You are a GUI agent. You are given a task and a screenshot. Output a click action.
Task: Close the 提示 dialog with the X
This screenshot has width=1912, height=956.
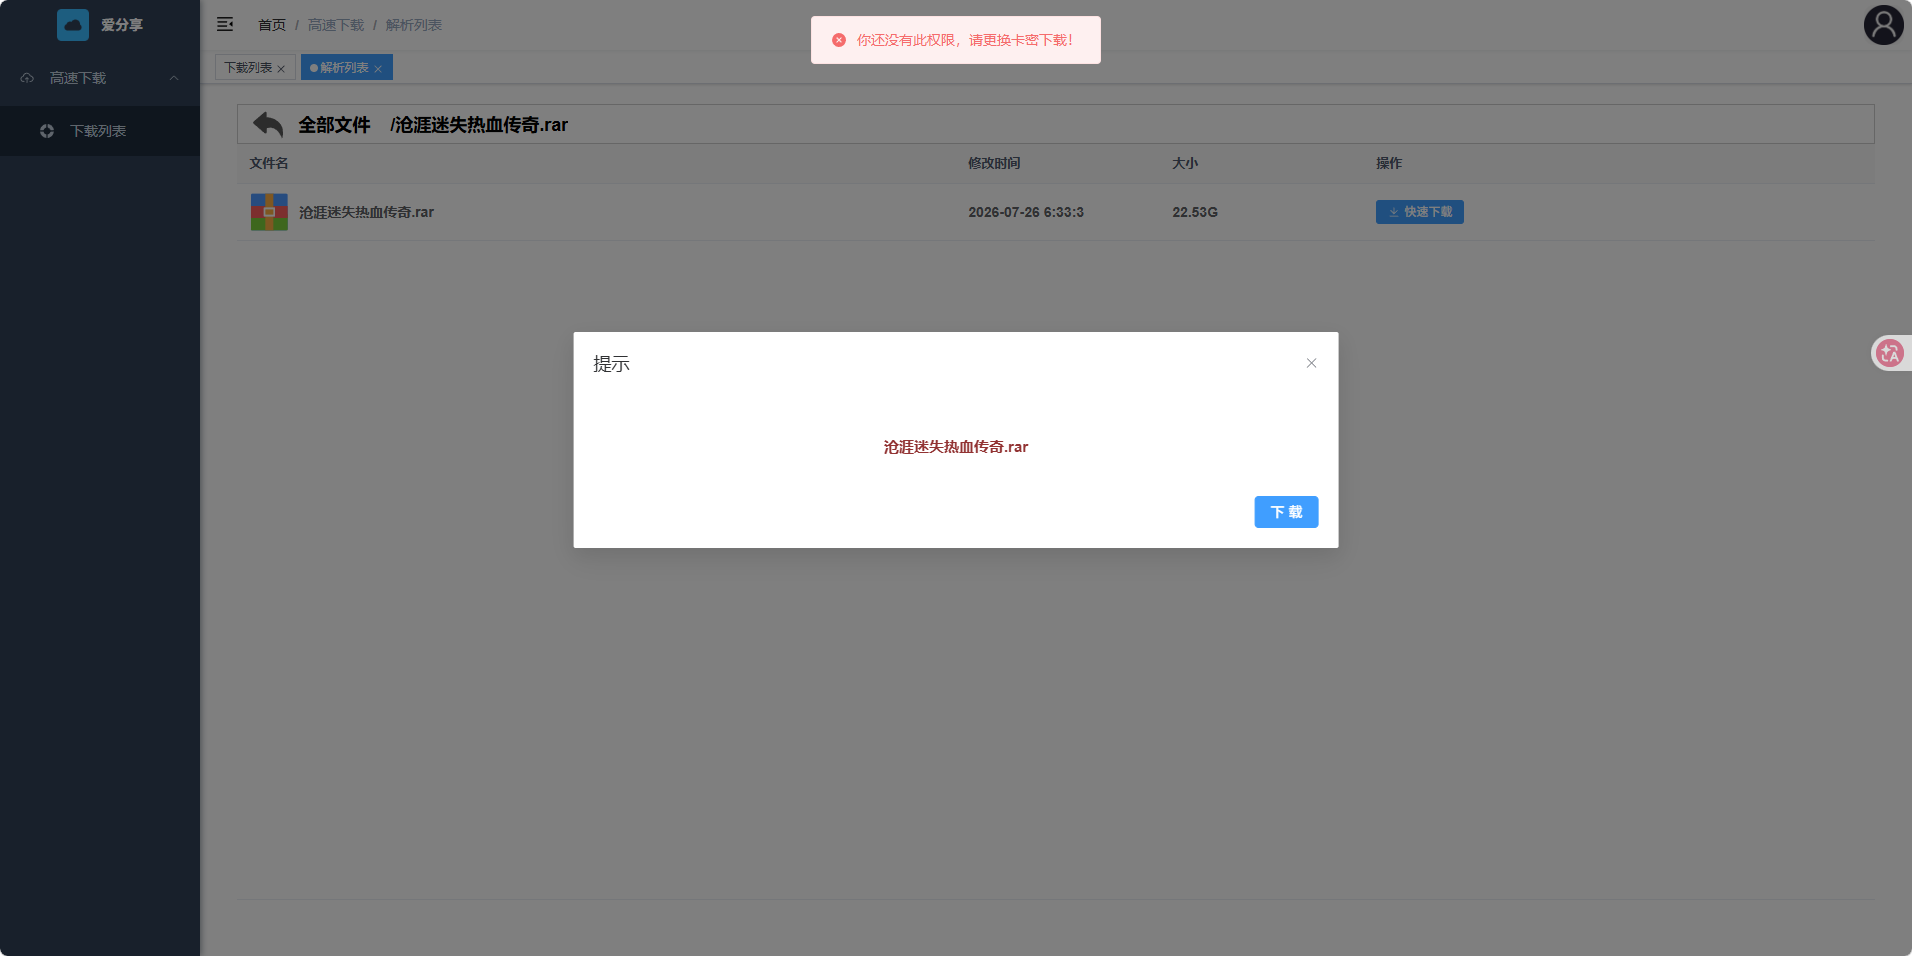tap(1311, 363)
